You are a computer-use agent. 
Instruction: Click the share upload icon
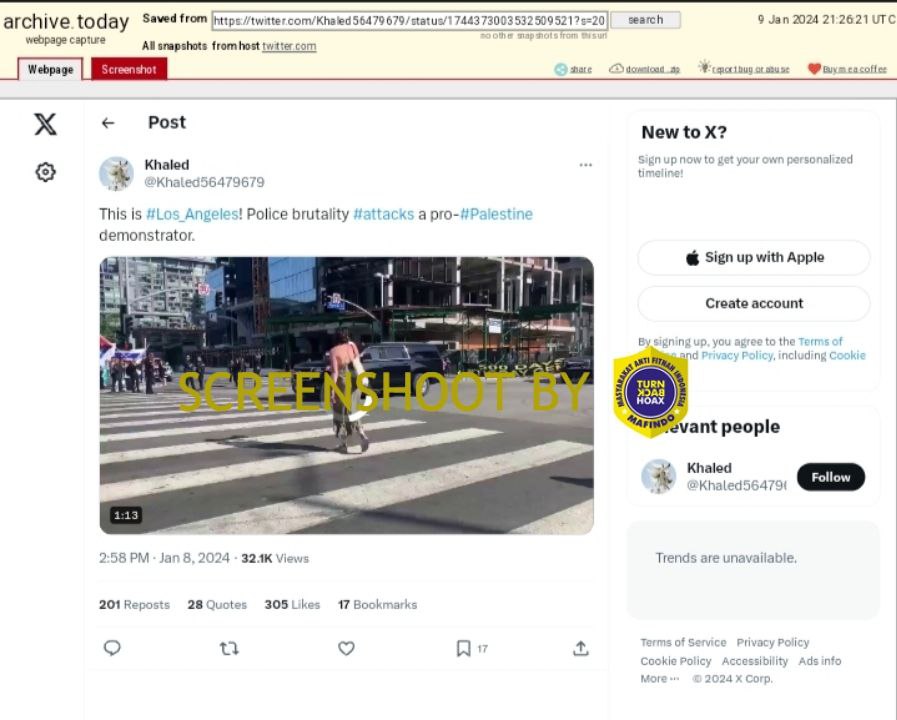click(x=580, y=648)
